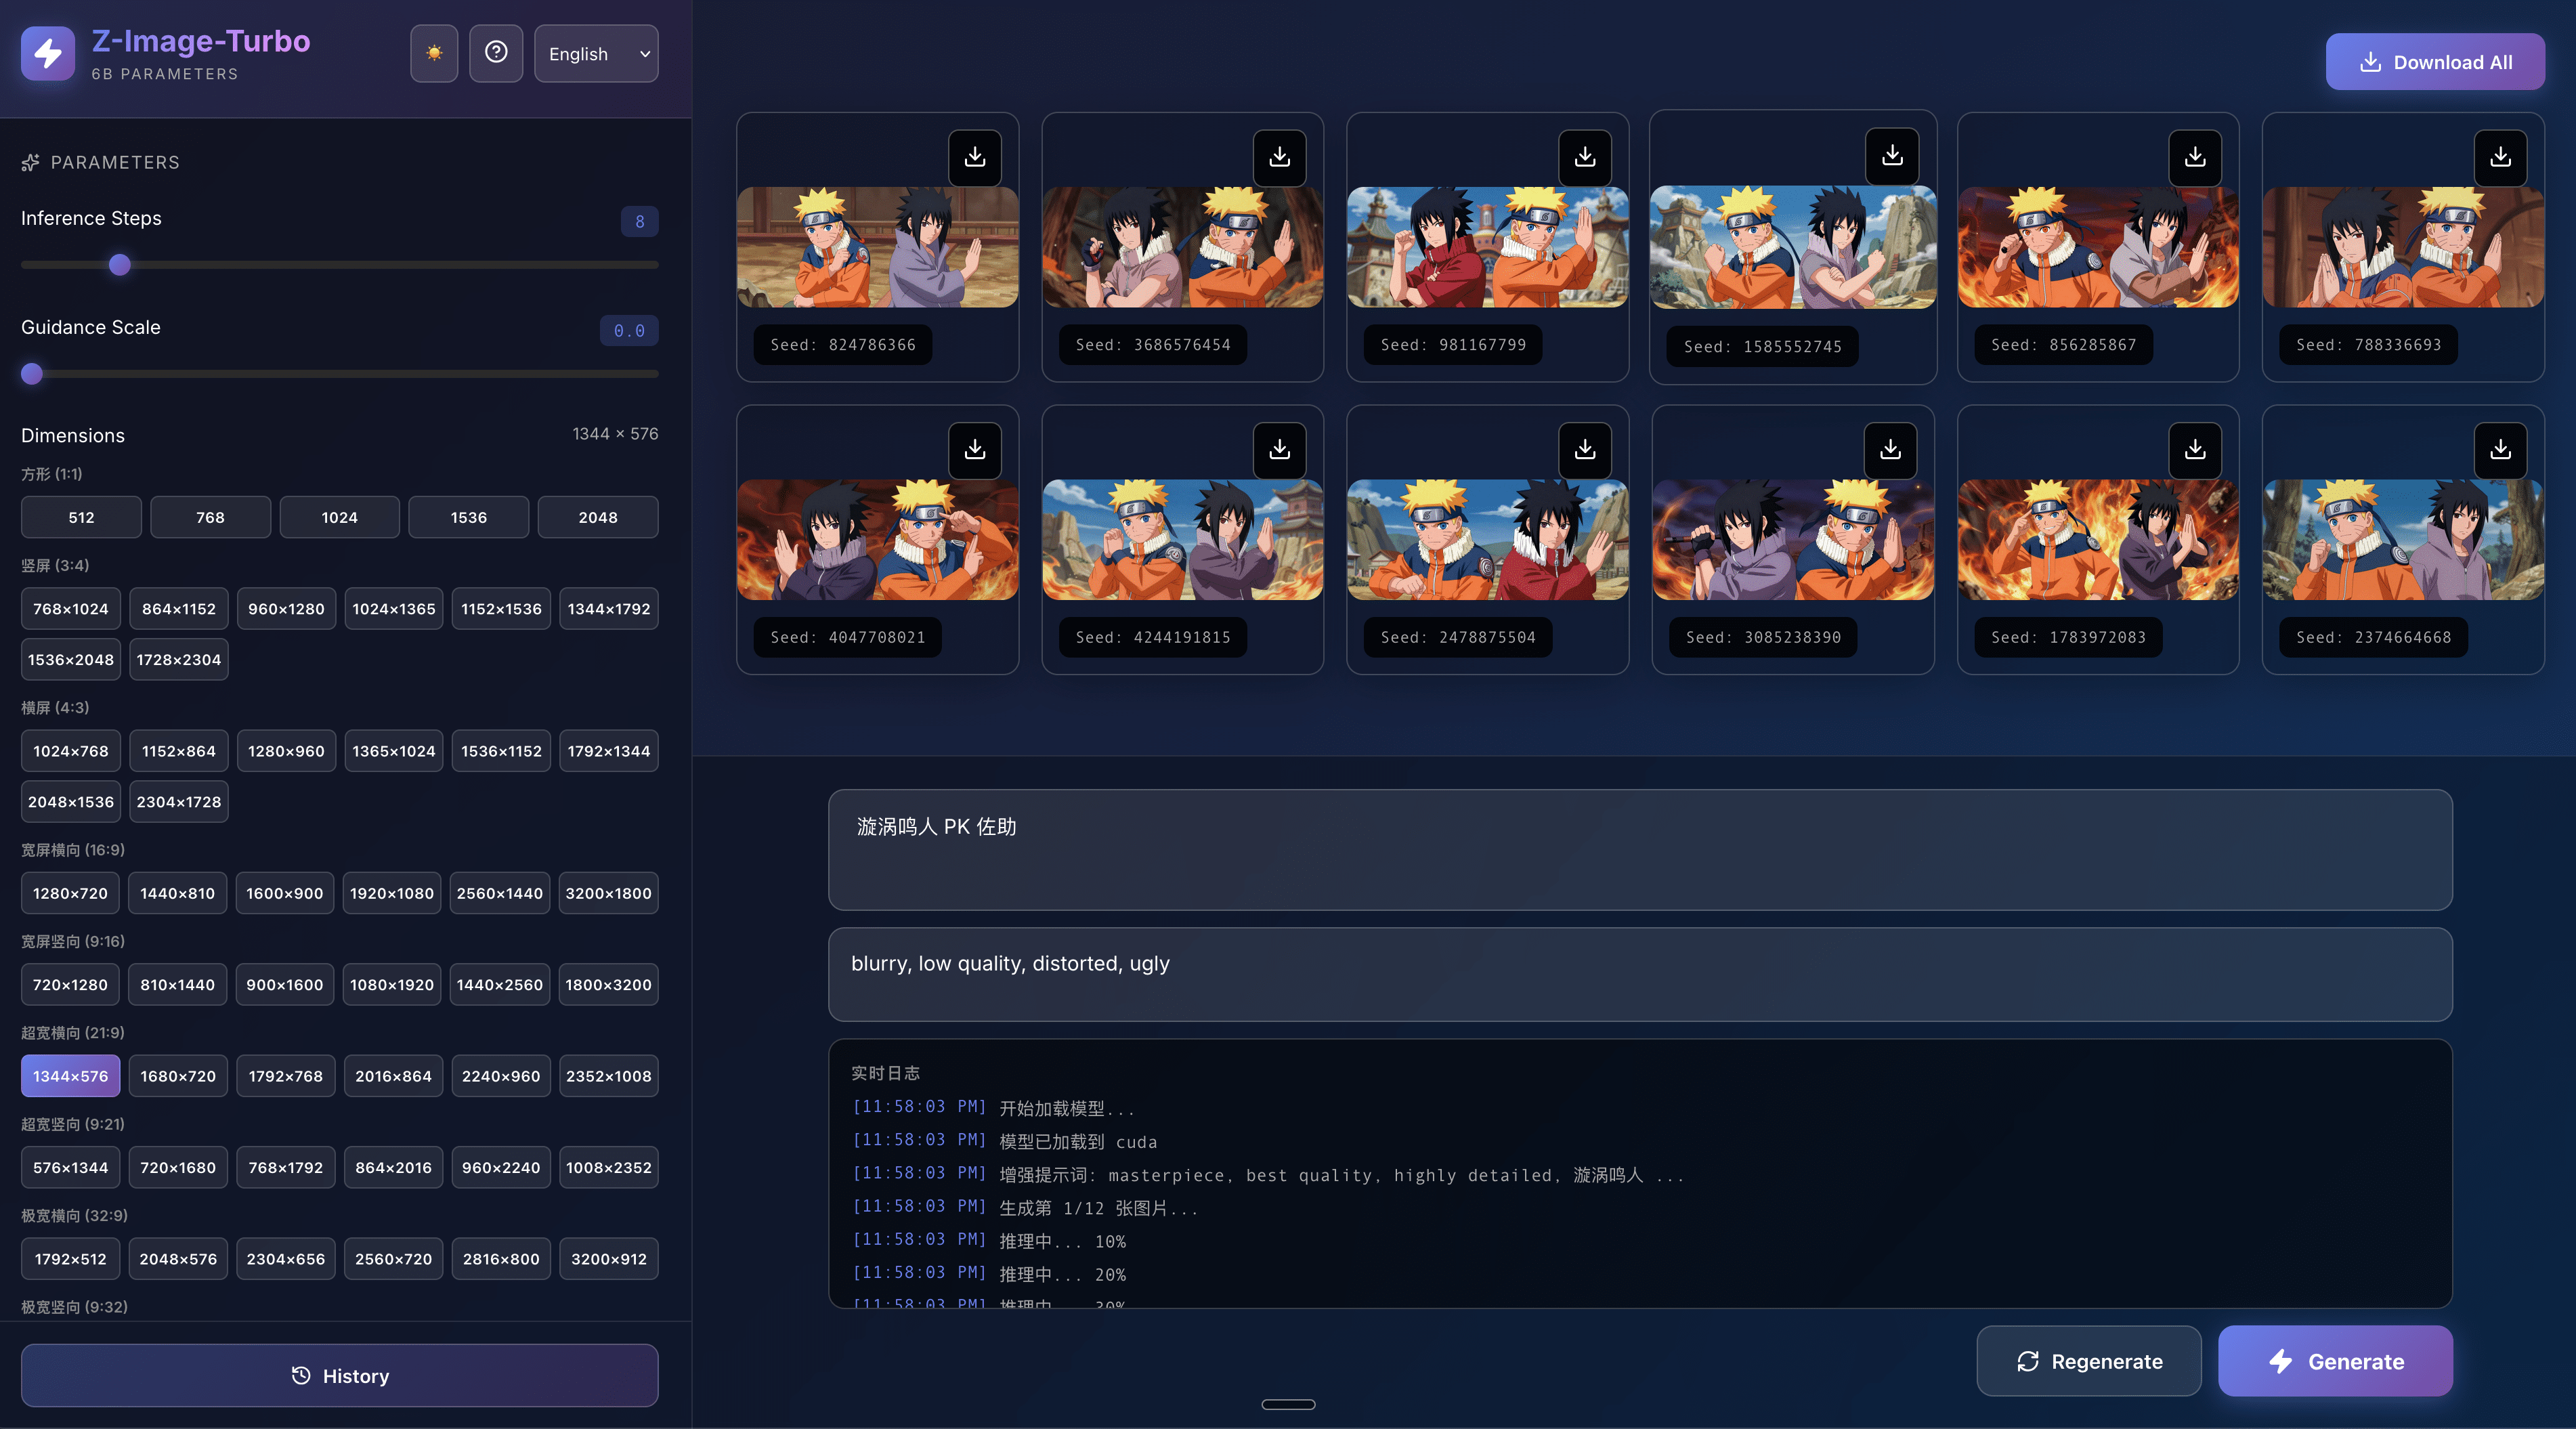Select the 2560×1440 widescreen preset
Image resolution: width=2576 pixels, height=1429 pixels.
coord(499,893)
